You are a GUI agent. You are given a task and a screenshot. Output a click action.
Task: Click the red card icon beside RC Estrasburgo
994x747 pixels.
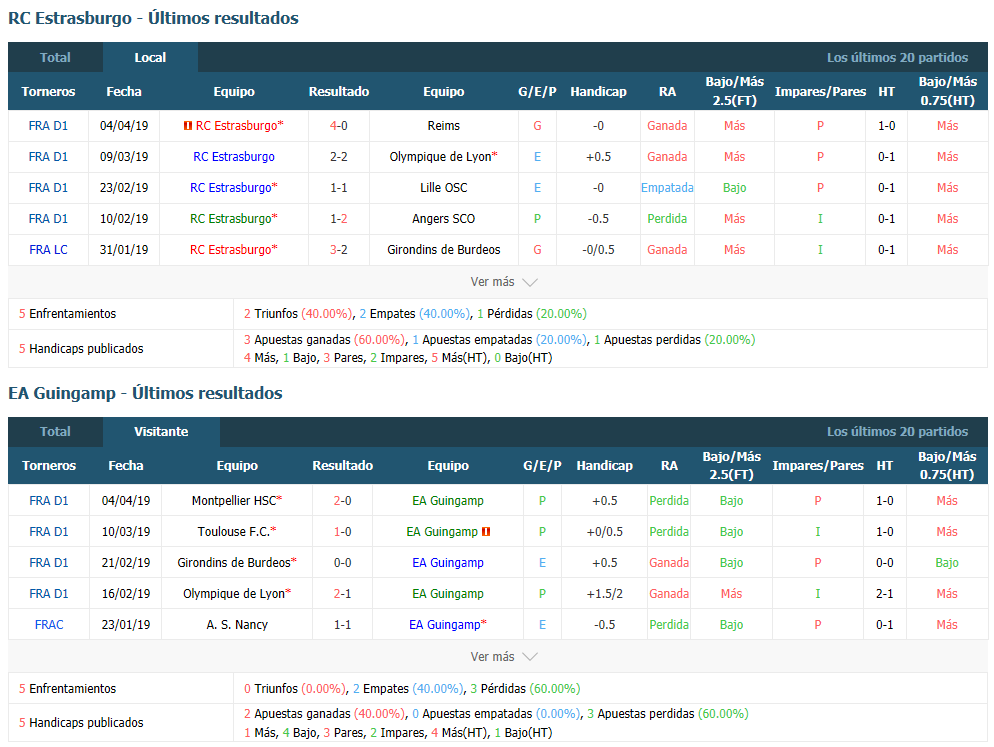[x=188, y=126]
